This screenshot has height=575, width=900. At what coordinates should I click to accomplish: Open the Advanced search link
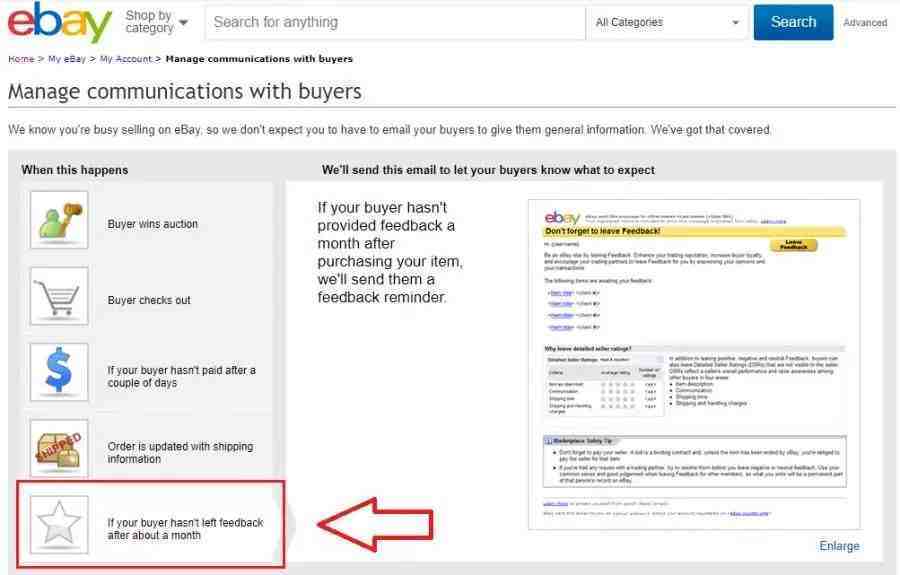click(x=865, y=23)
